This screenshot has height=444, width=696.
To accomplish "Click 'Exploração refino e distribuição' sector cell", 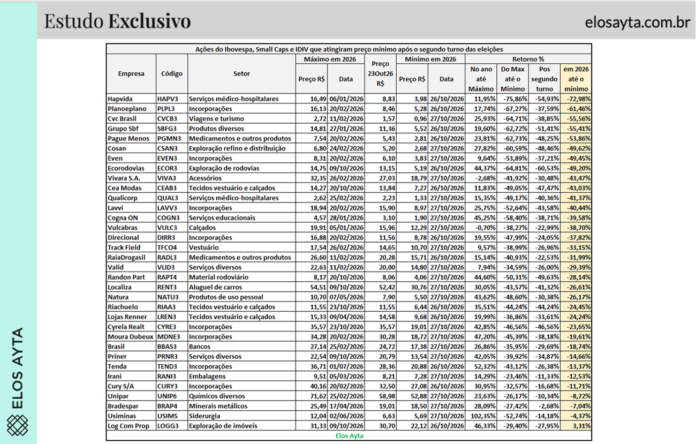I will (241, 148).
